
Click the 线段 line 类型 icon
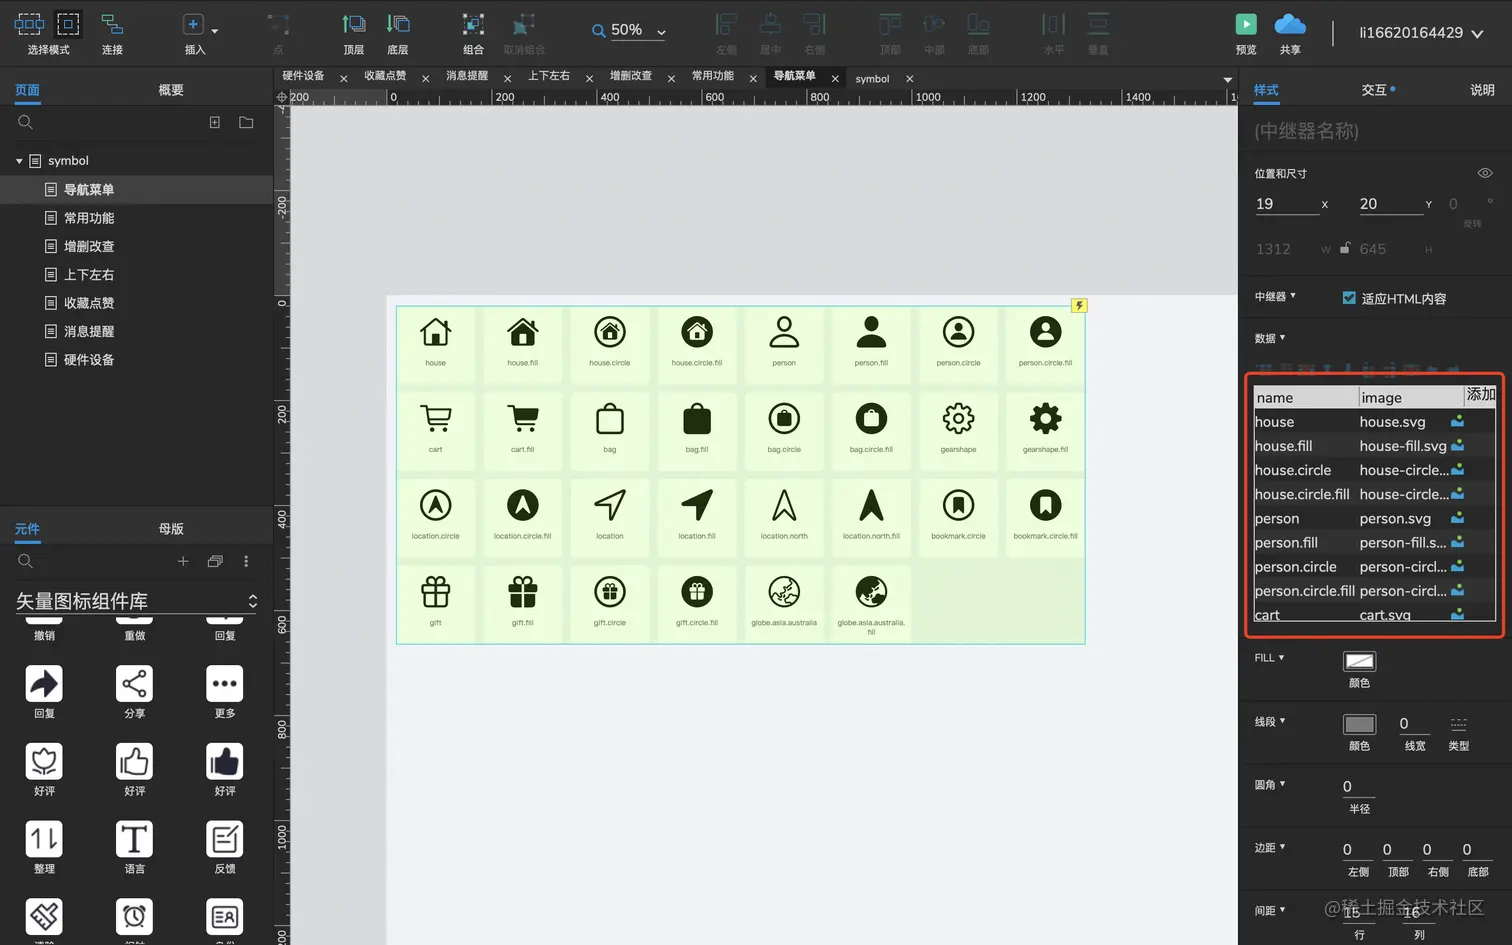(1459, 723)
